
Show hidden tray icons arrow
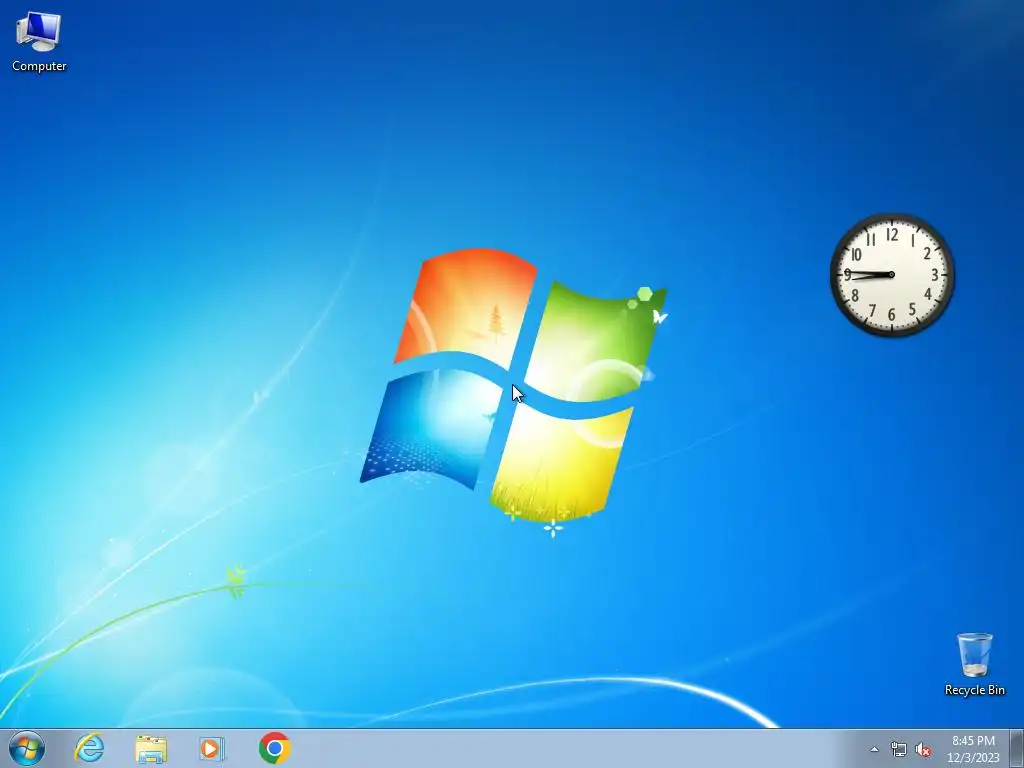point(874,750)
